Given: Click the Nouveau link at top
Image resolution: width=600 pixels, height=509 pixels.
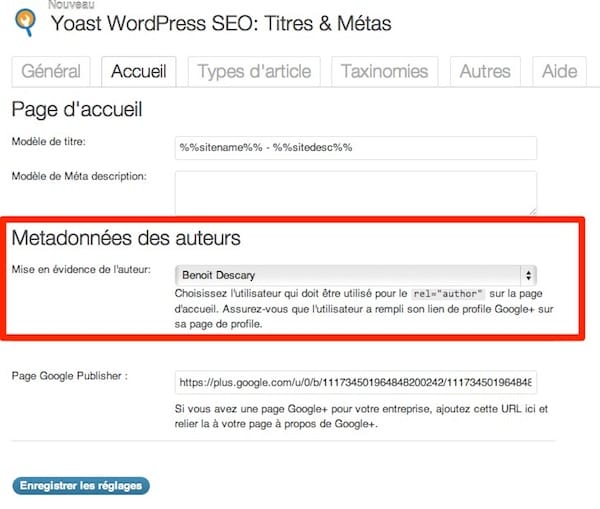Looking at the screenshot, I should click(66, 4).
